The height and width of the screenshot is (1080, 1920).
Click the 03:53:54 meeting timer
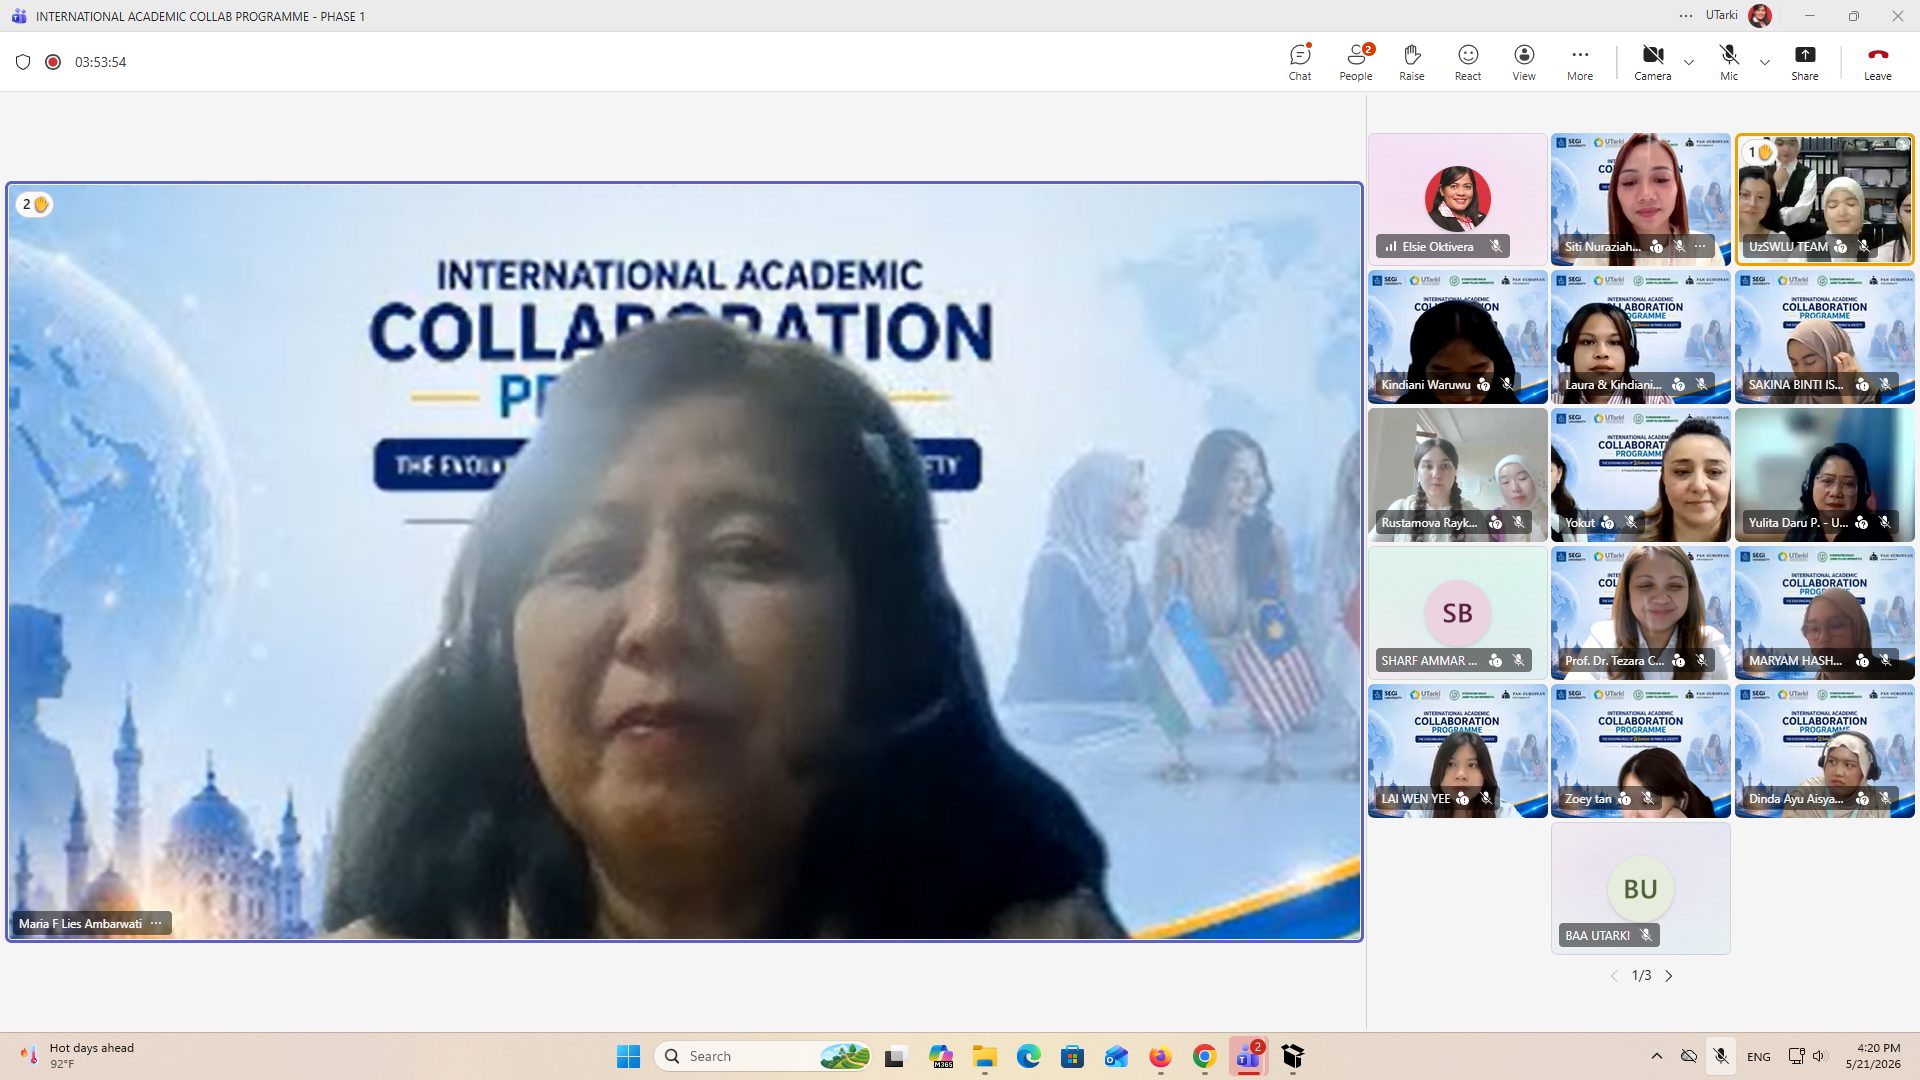tap(100, 62)
